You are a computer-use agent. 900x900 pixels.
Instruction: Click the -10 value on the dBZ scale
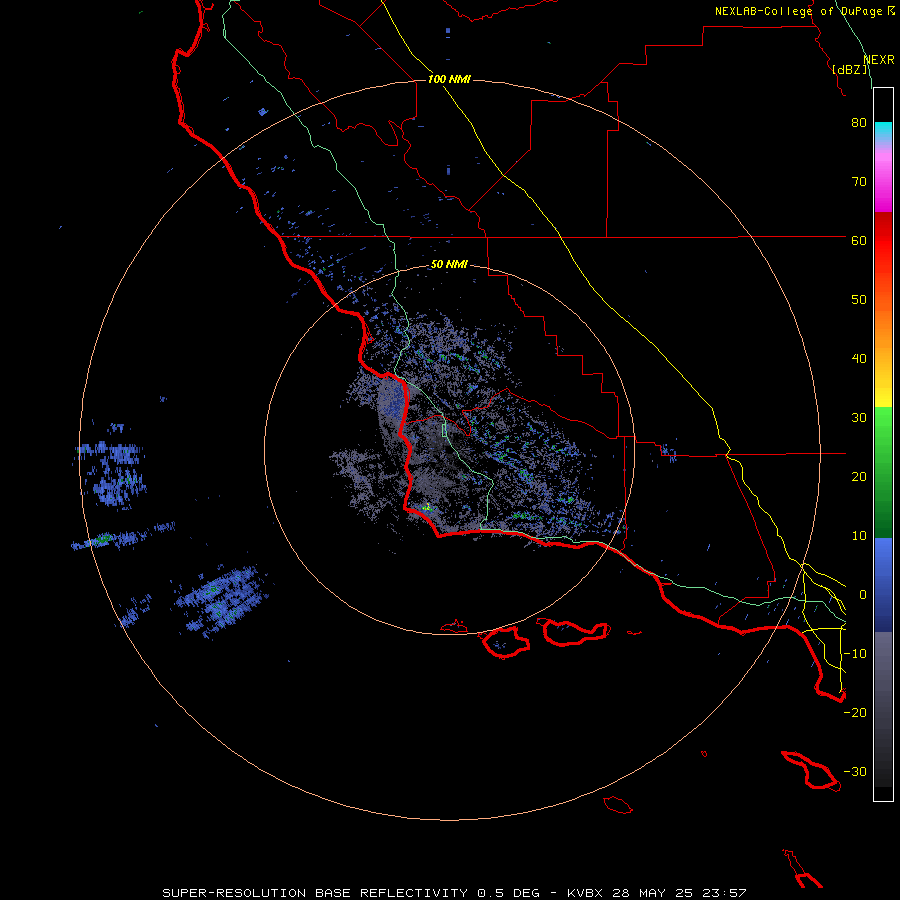pyautogui.click(x=855, y=654)
